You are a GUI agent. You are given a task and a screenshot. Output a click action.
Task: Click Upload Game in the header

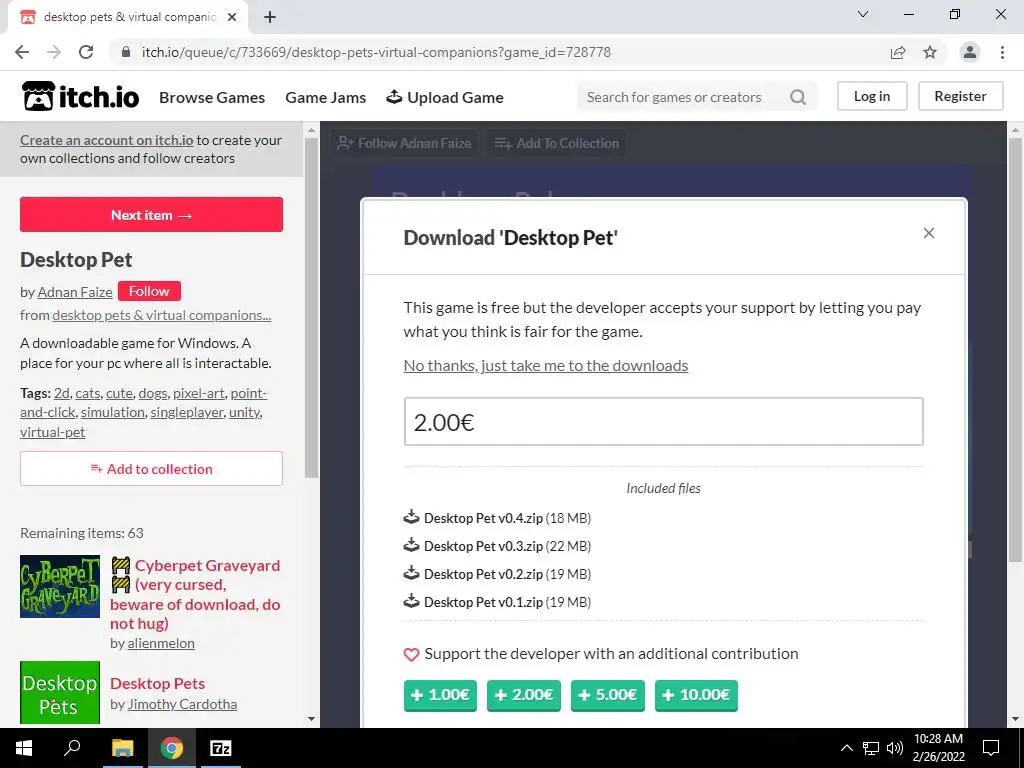(445, 97)
